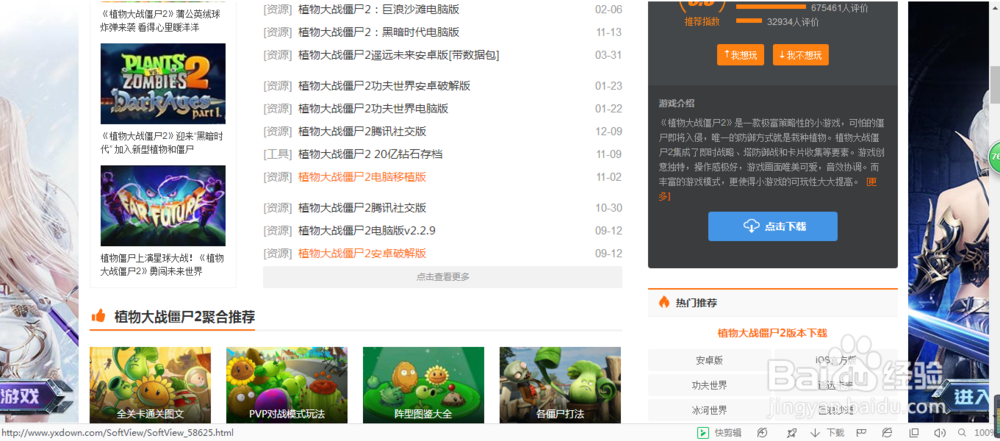Expand the list with 点击查看更多

click(x=442, y=277)
